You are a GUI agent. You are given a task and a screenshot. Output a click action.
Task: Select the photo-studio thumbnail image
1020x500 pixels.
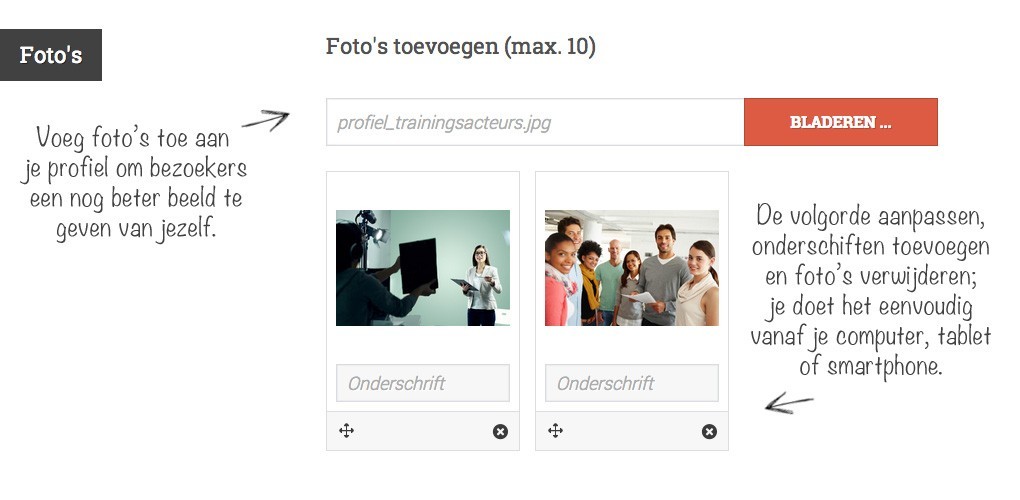tap(423, 268)
